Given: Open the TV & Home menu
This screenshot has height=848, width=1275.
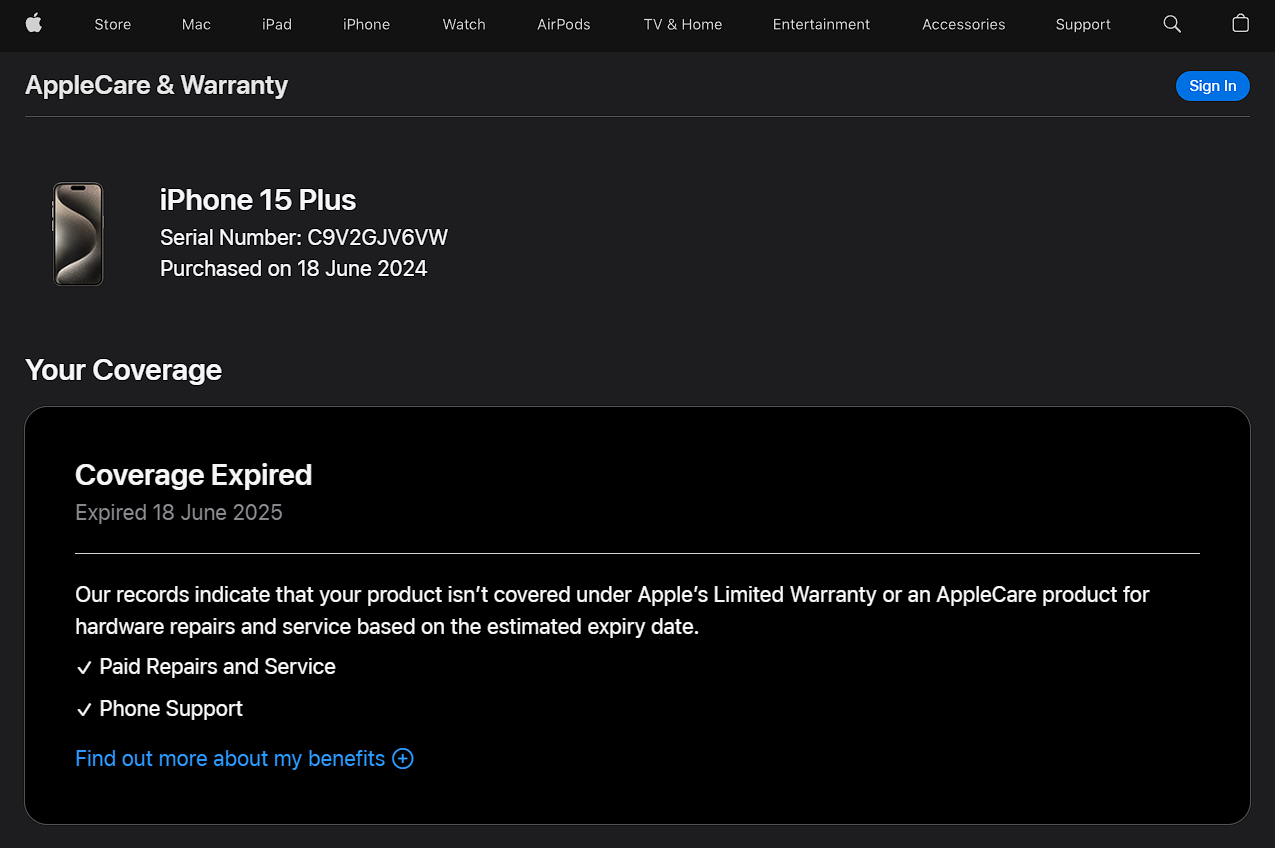Looking at the screenshot, I should click(682, 24).
